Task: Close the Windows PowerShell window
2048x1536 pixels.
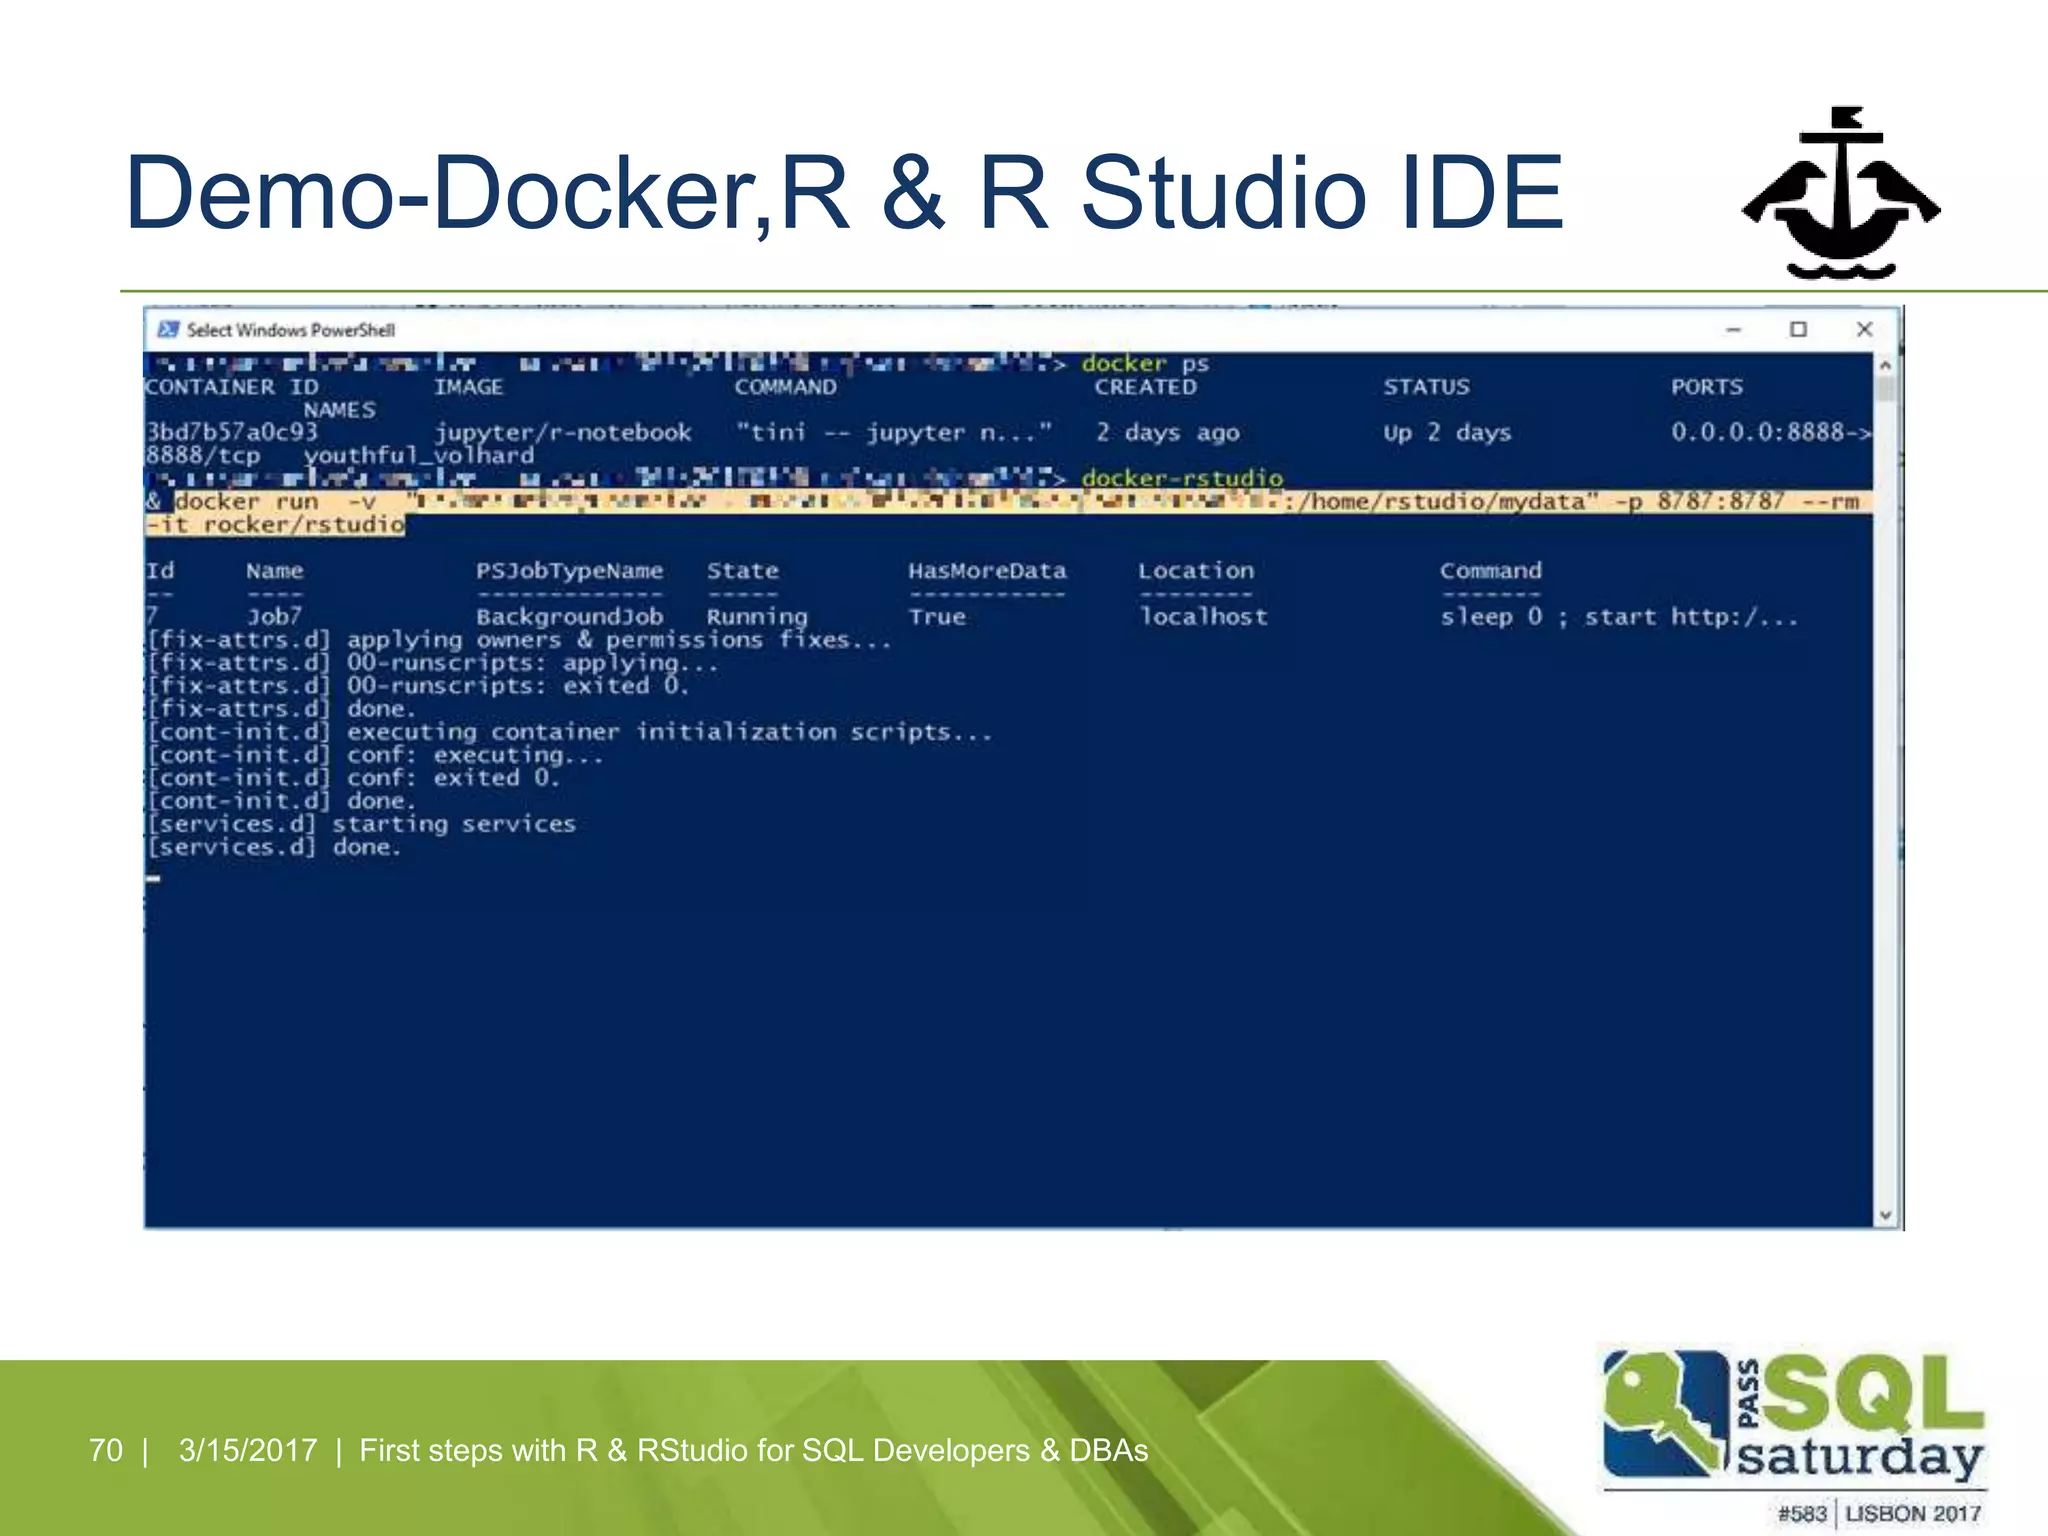Action: coord(1864,329)
